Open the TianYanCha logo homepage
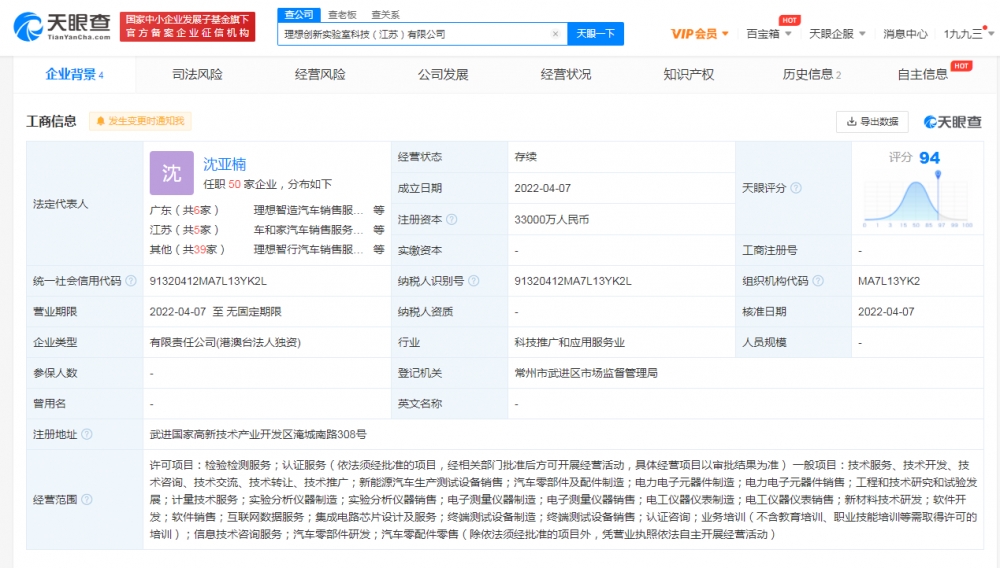 pos(62,27)
